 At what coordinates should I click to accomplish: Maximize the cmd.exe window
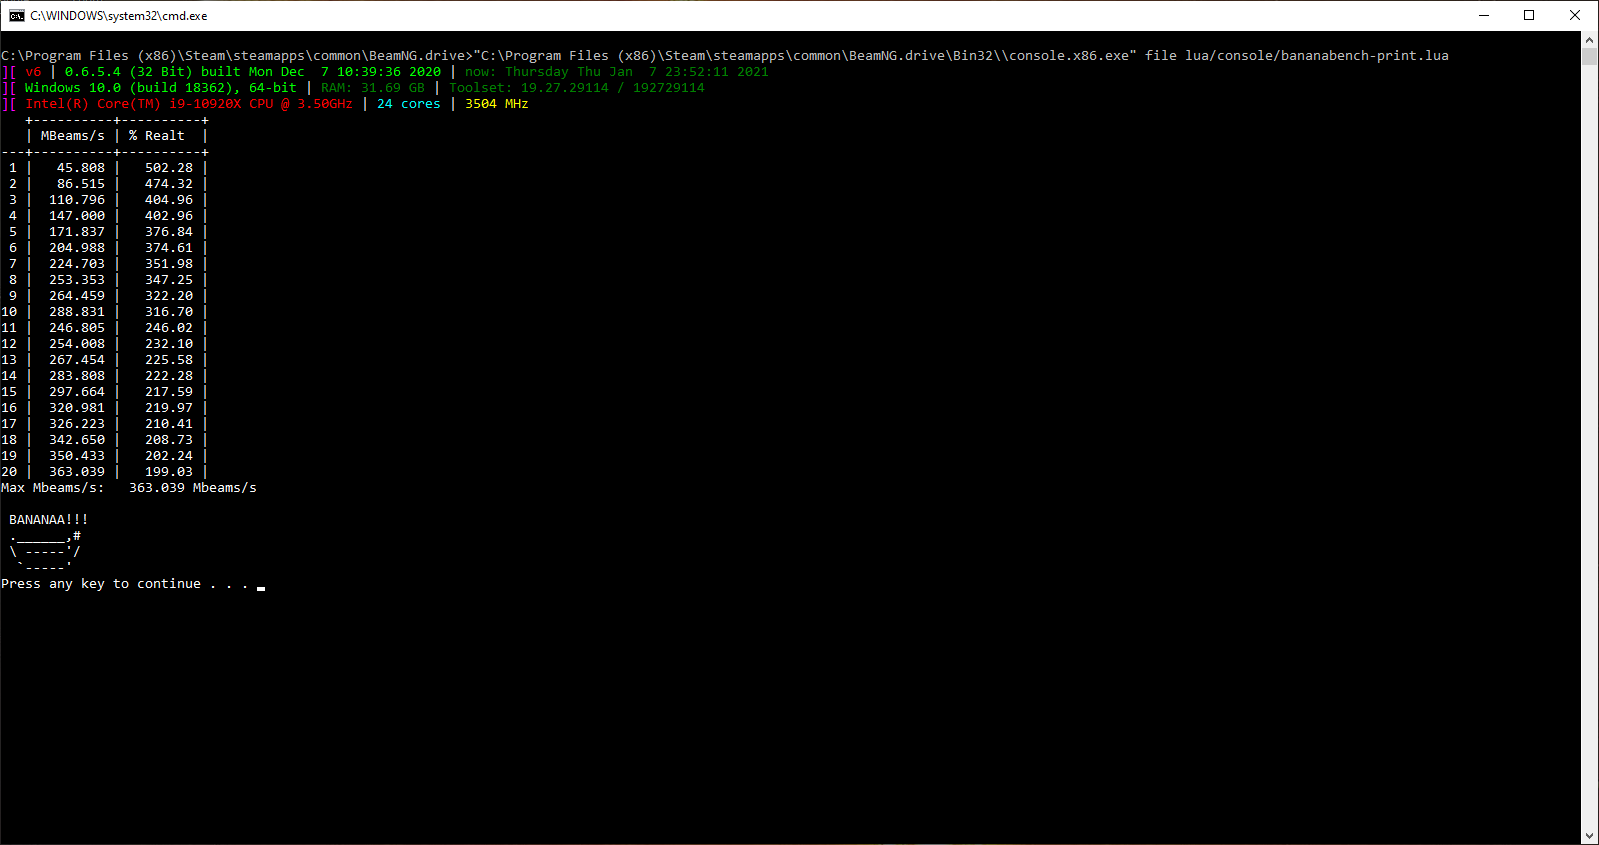(1529, 15)
